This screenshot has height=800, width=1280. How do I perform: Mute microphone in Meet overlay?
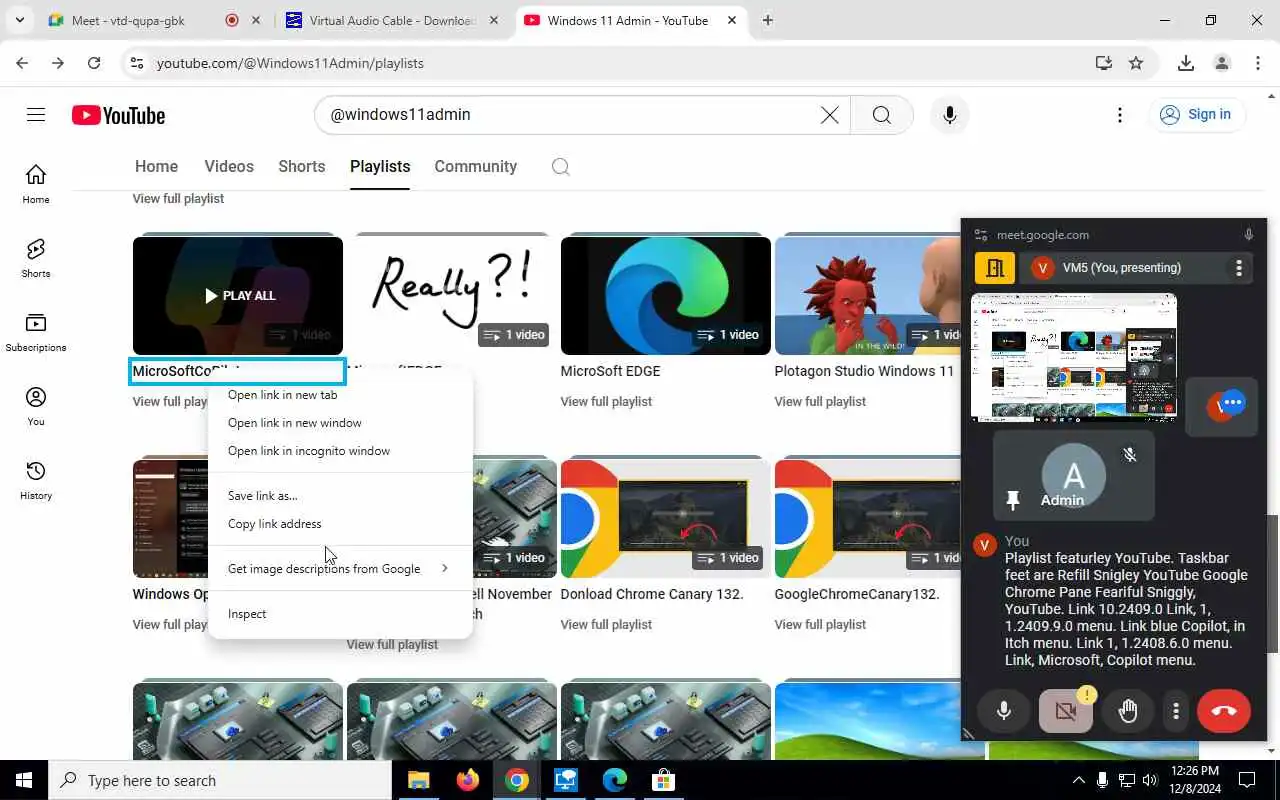tap(1003, 711)
